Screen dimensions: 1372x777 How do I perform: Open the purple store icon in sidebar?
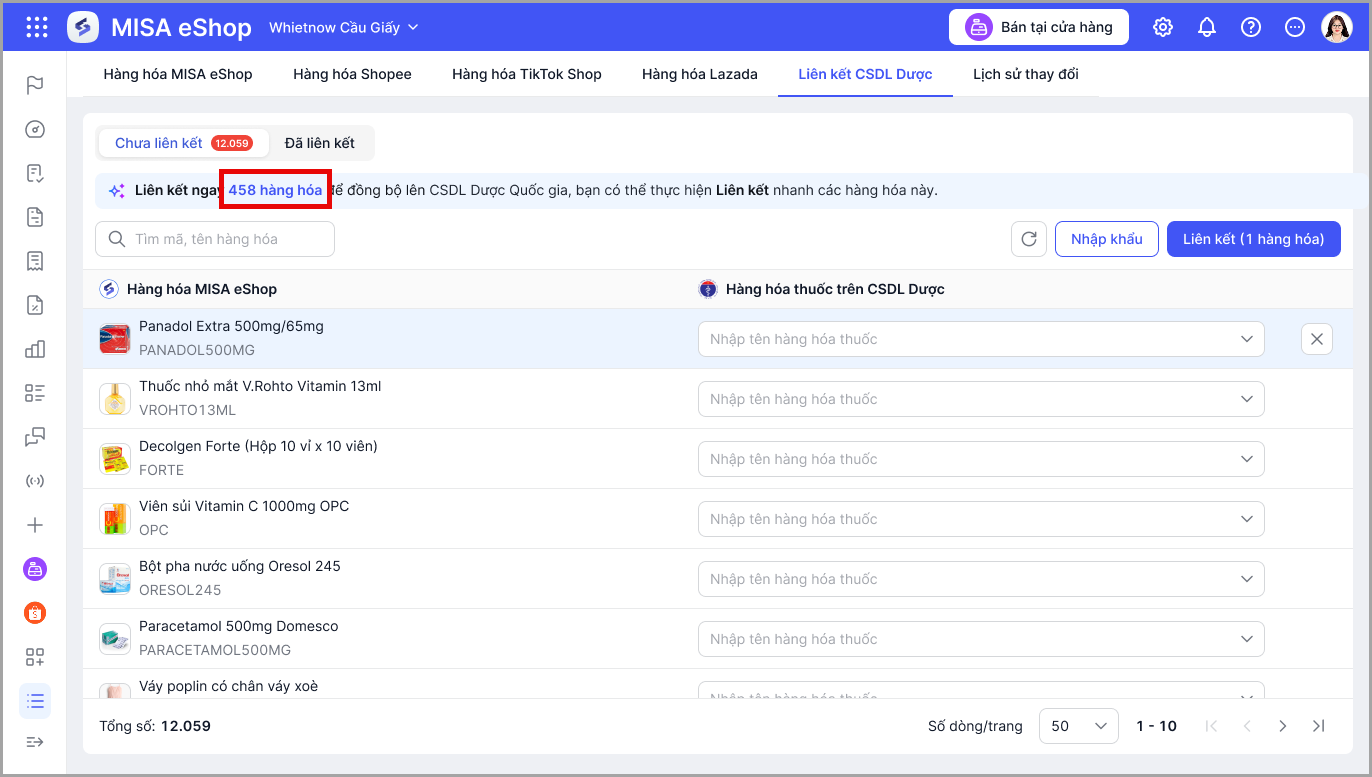coord(35,569)
